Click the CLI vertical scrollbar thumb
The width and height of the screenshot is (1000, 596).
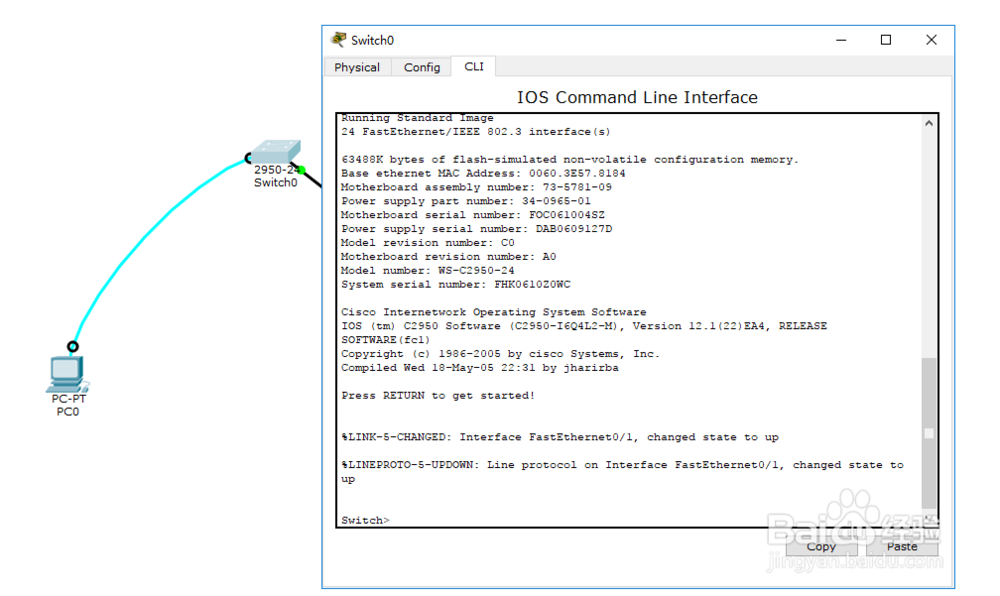[x=929, y=433]
